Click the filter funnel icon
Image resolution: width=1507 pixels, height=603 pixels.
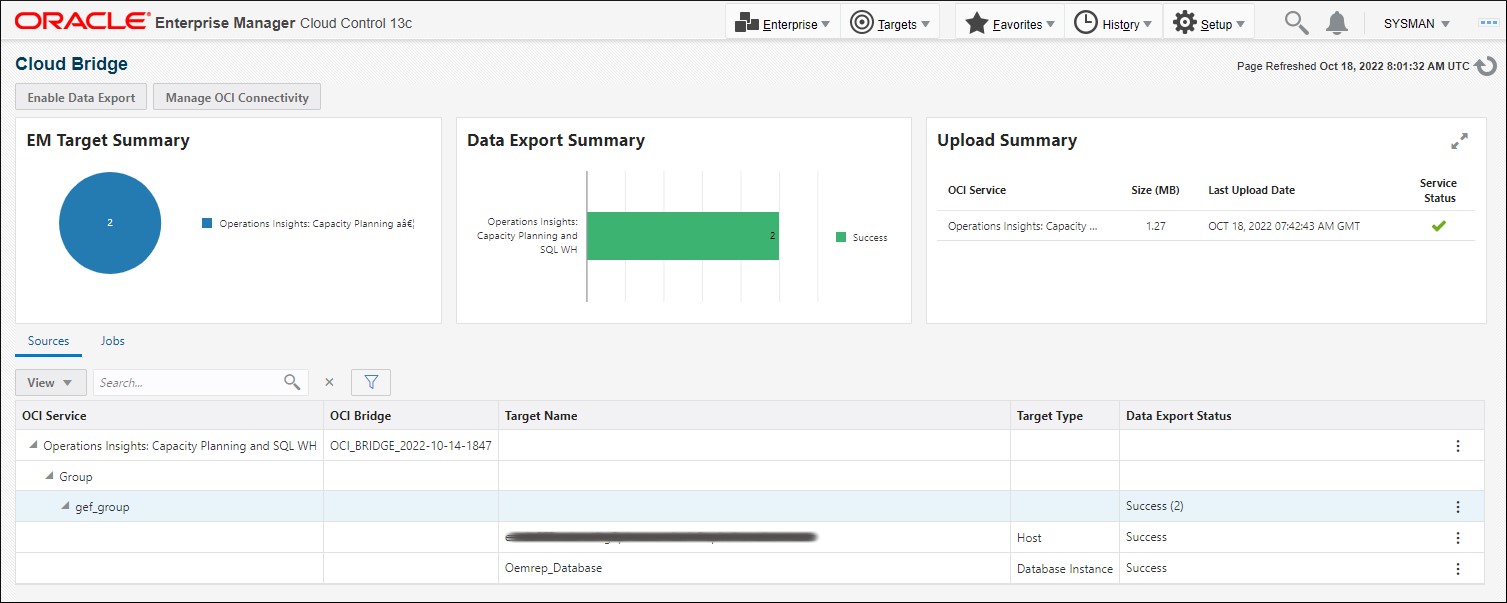coord(371,382)
